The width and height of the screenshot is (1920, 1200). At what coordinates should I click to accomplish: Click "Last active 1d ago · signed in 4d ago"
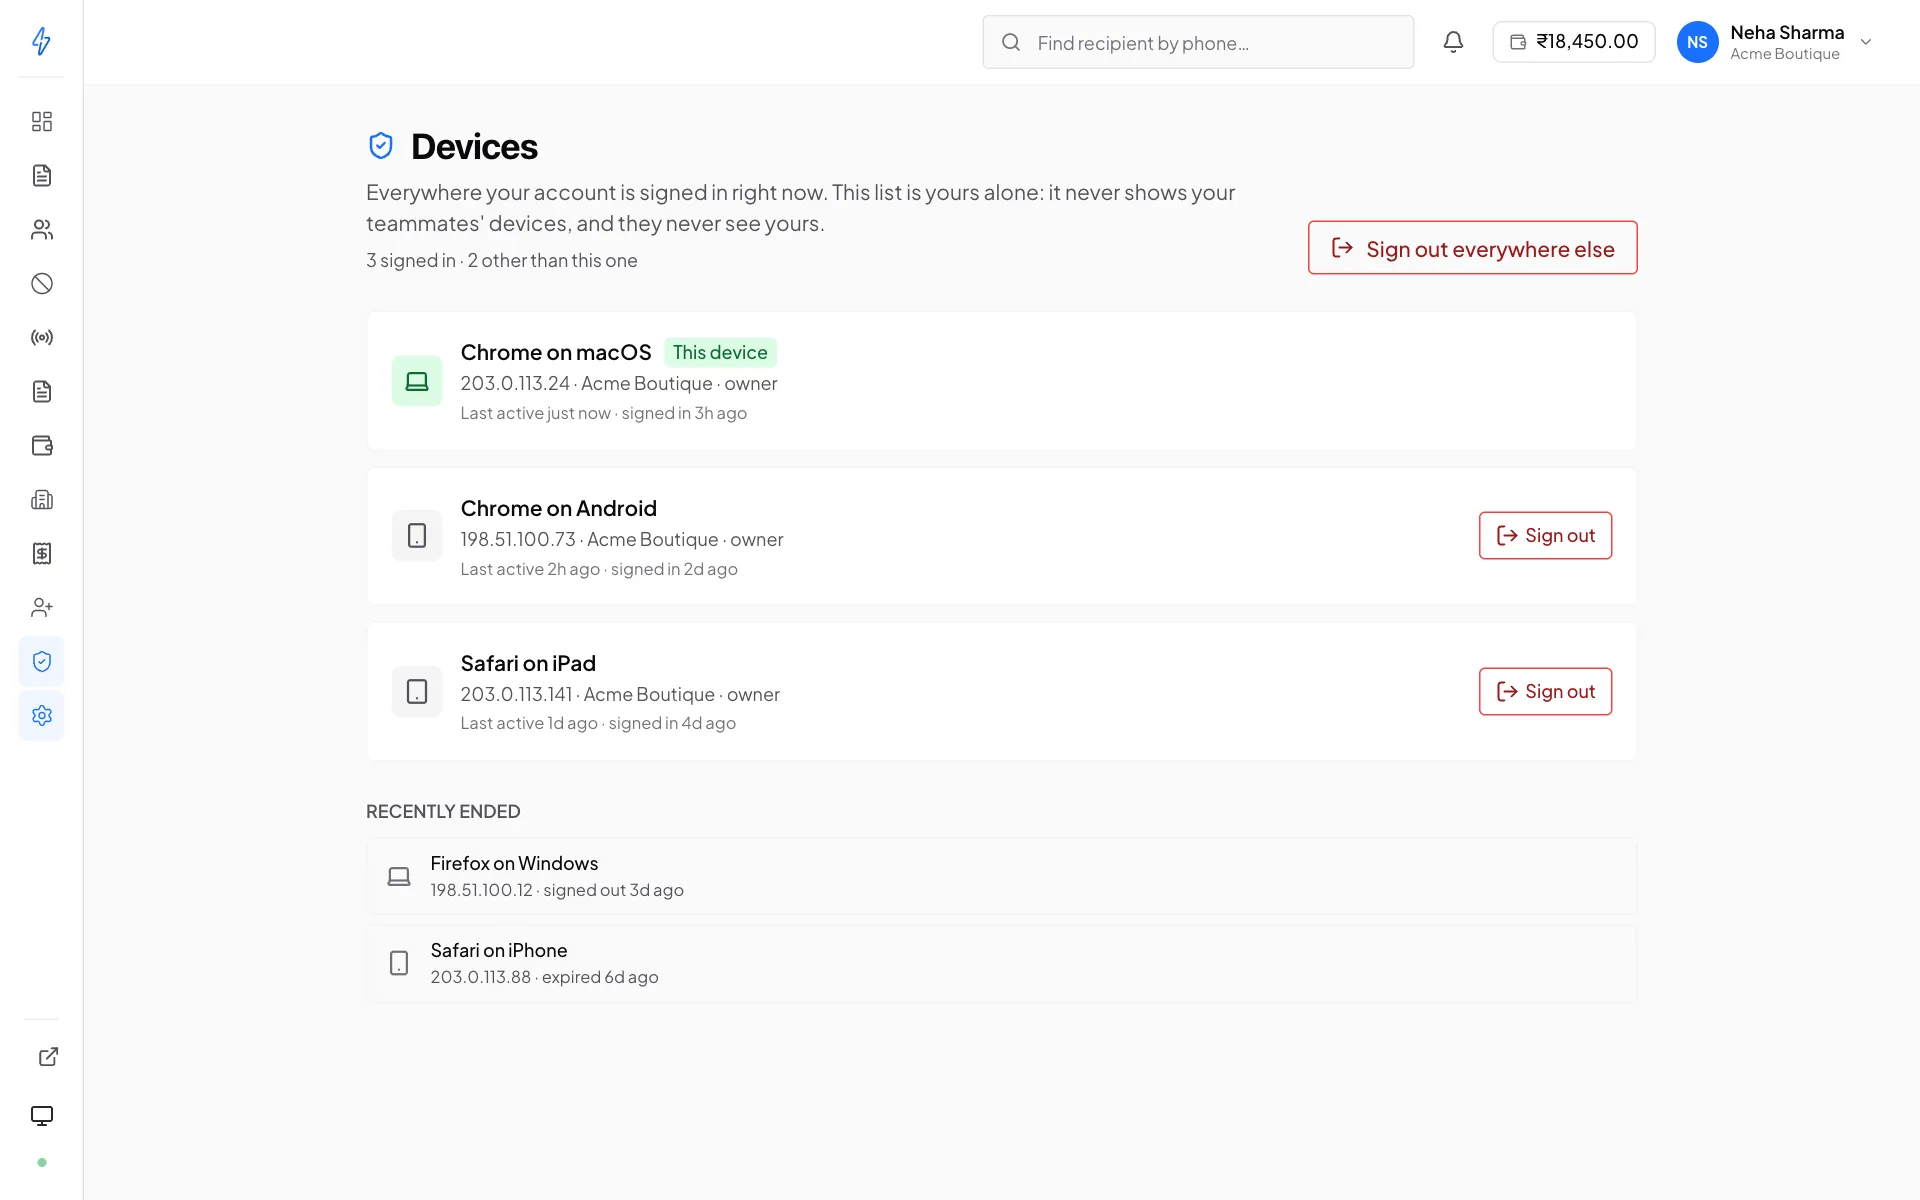[x=598, y=724]
